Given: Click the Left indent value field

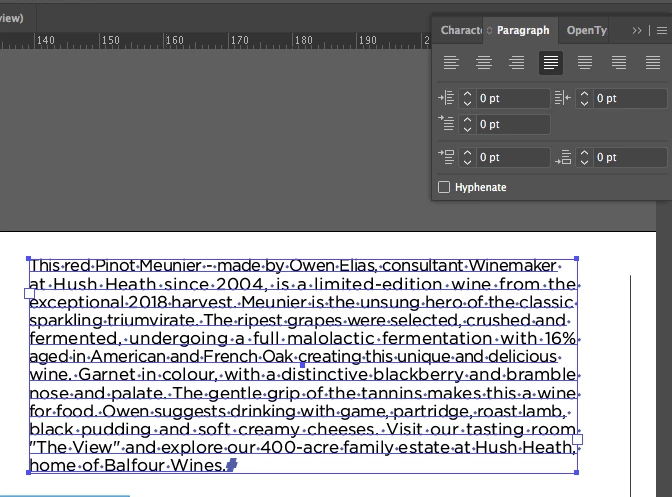Looking at the screenshot, I should tap(513, 99).
